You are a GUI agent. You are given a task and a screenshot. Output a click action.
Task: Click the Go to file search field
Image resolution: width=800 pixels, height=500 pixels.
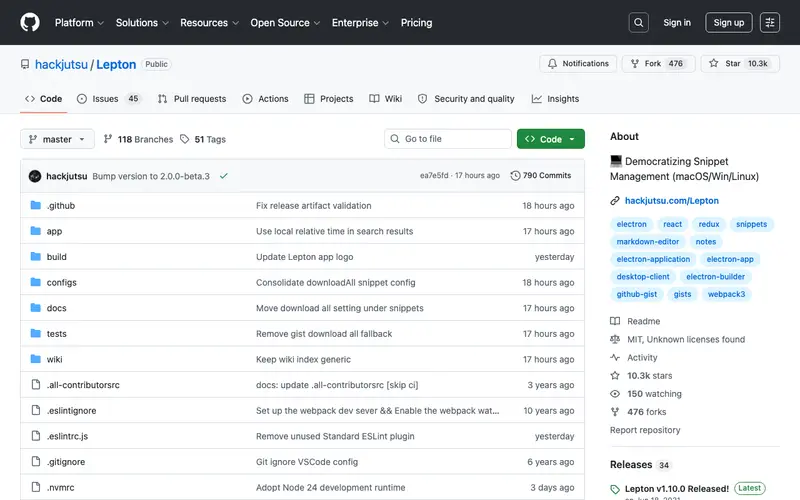coord(447,139)
